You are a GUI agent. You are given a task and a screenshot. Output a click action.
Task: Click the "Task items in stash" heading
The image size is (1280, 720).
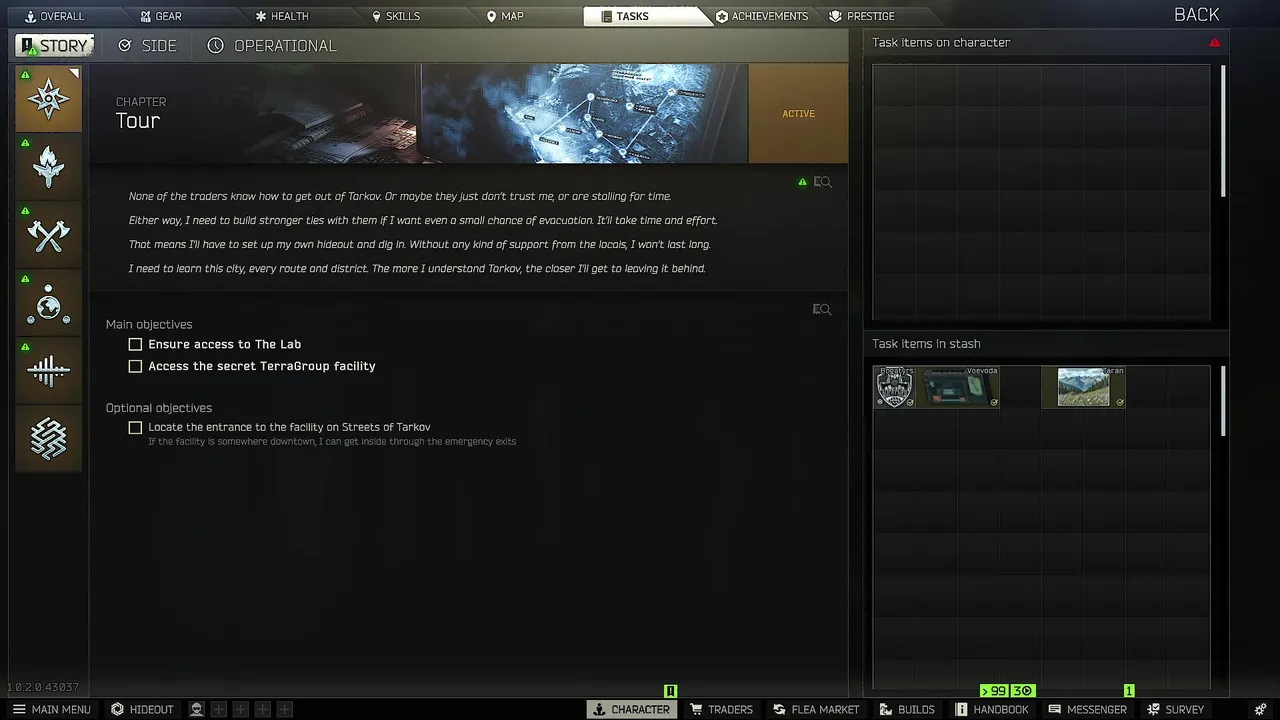click(926, 344)
